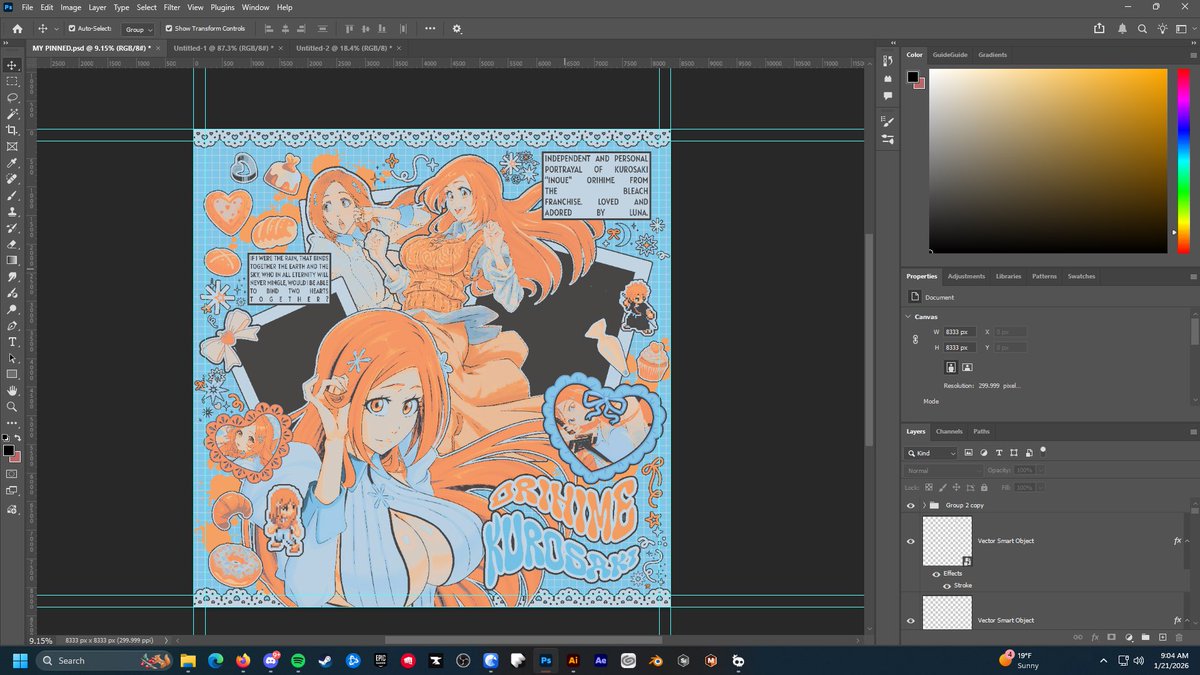Select the Lasso tool
The height and width of the screenshot is (675, 1200).
(x=12, y=97)
